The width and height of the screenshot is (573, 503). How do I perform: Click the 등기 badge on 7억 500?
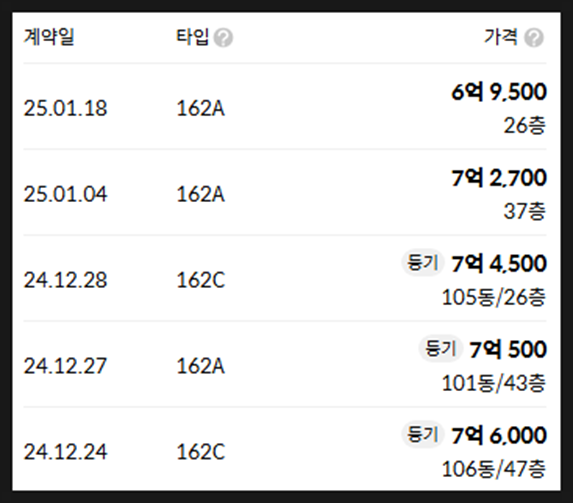(x=440, y=348)
